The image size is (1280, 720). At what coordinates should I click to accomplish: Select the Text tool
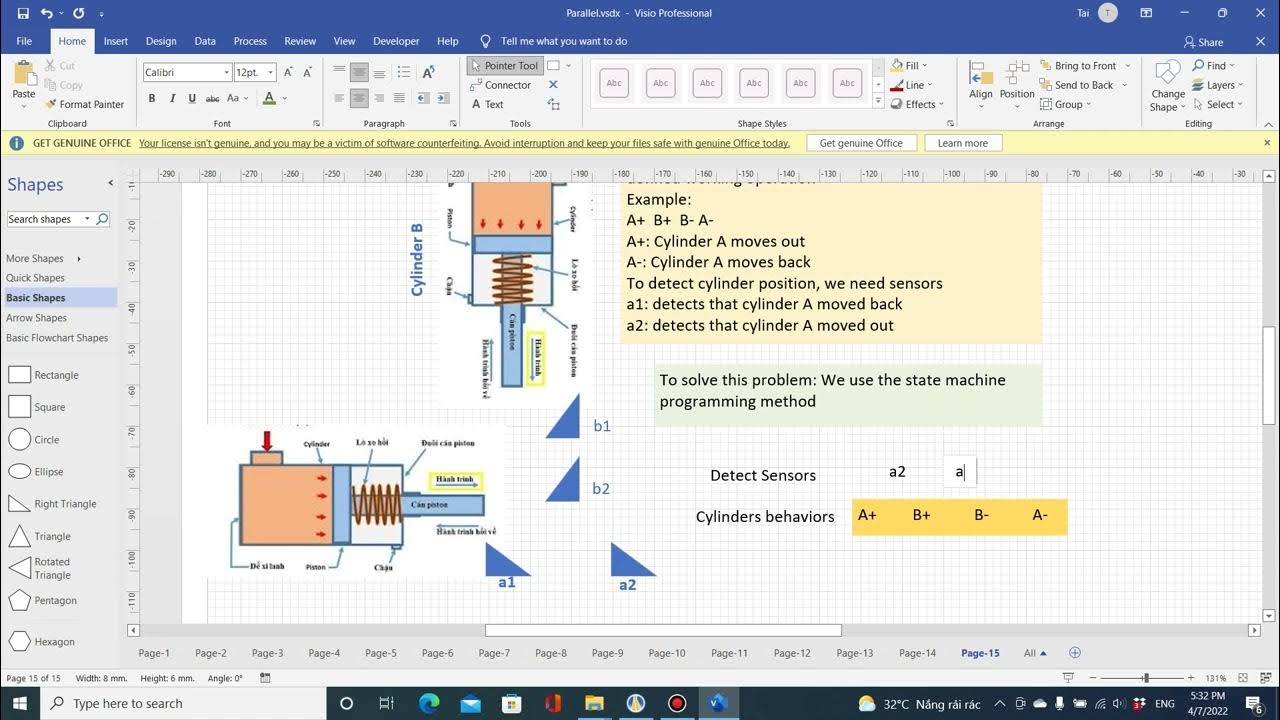(x=486, y=104)
